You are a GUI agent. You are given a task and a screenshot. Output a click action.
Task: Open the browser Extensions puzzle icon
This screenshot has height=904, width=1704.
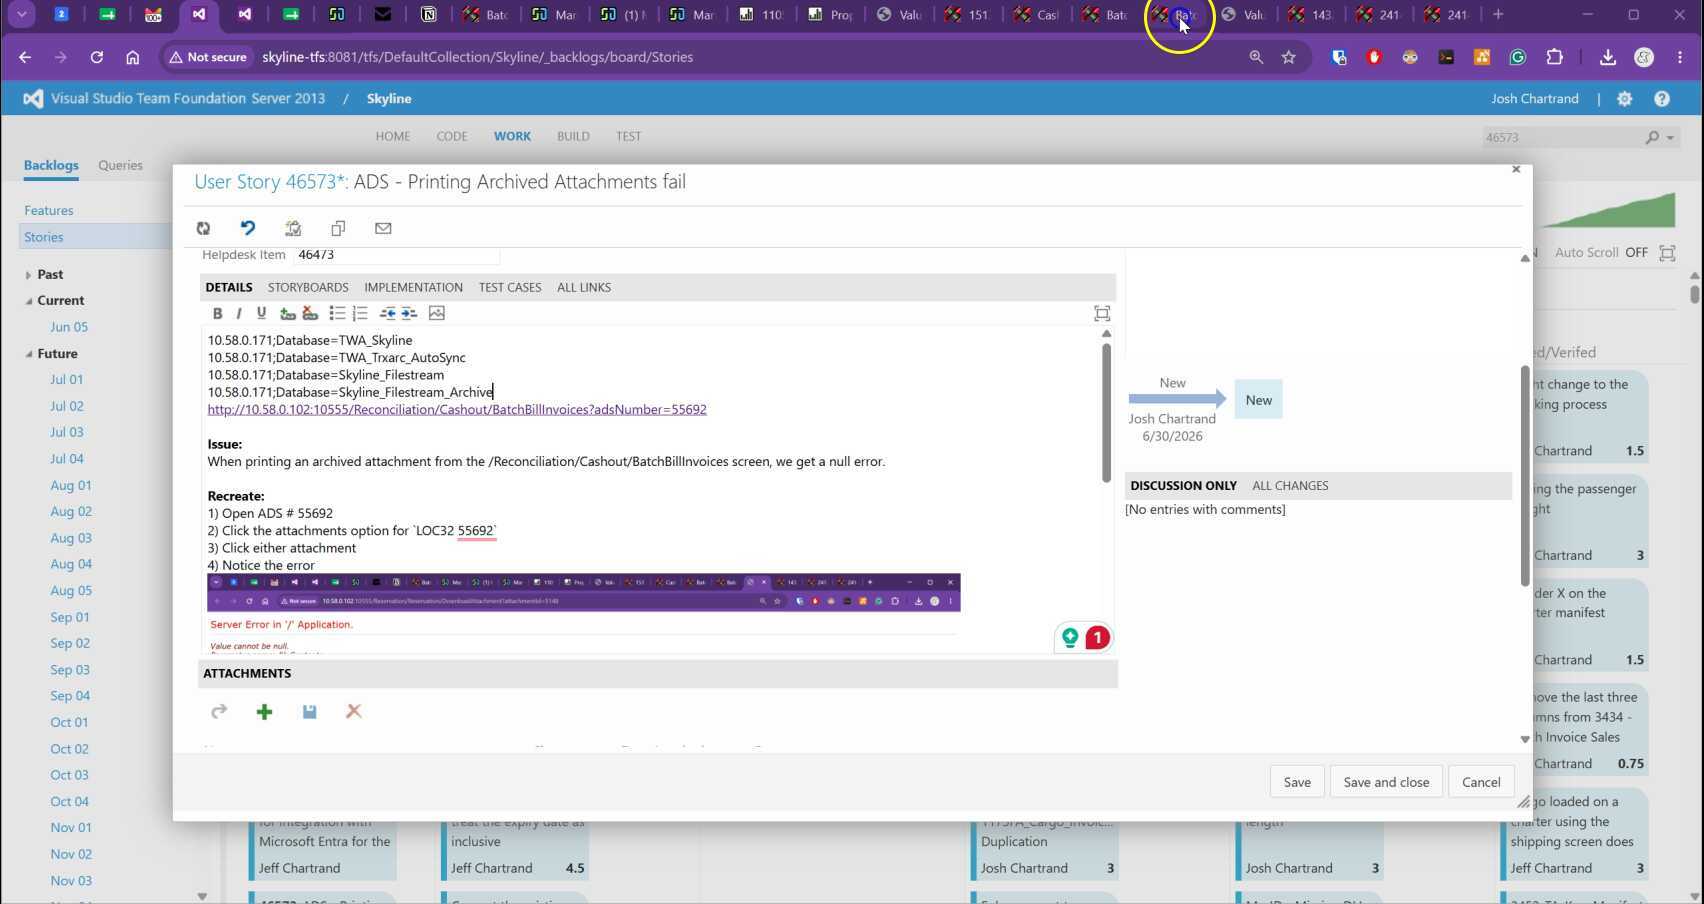point(1554,57)
